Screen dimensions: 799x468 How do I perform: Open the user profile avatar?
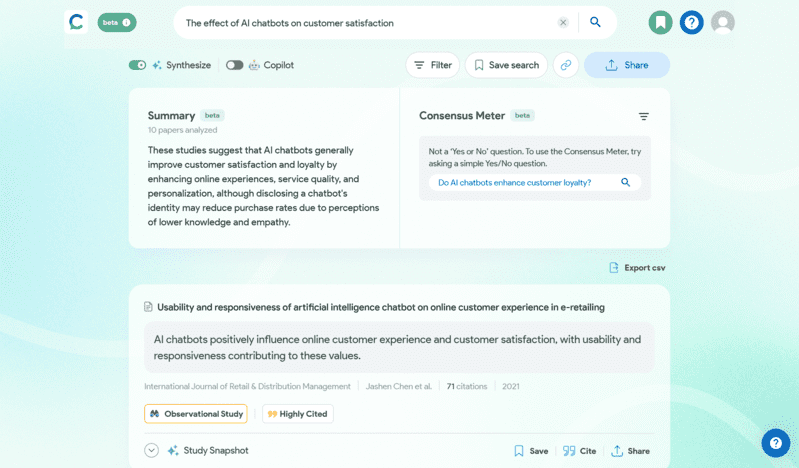click(723, 22)
